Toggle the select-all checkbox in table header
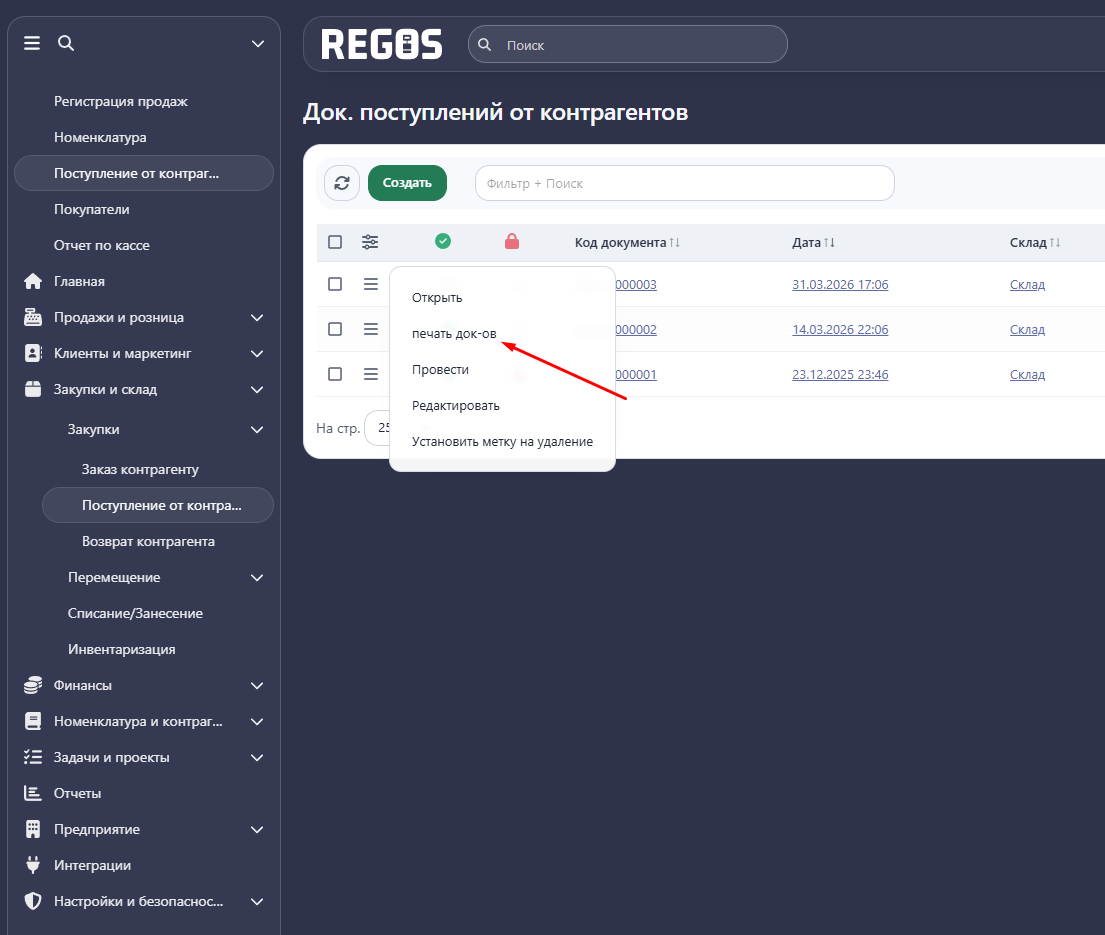The height and width of the screenshot is (935, 1105). pos(335,242)
